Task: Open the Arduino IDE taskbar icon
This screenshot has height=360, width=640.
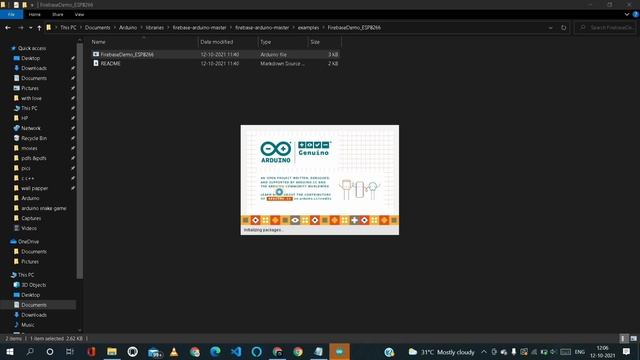Action: [x=339, y=351]
